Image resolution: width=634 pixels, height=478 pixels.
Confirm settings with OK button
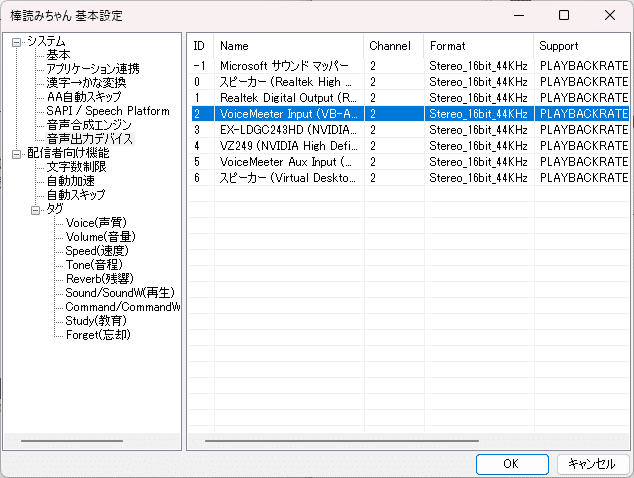pos(512,464)
